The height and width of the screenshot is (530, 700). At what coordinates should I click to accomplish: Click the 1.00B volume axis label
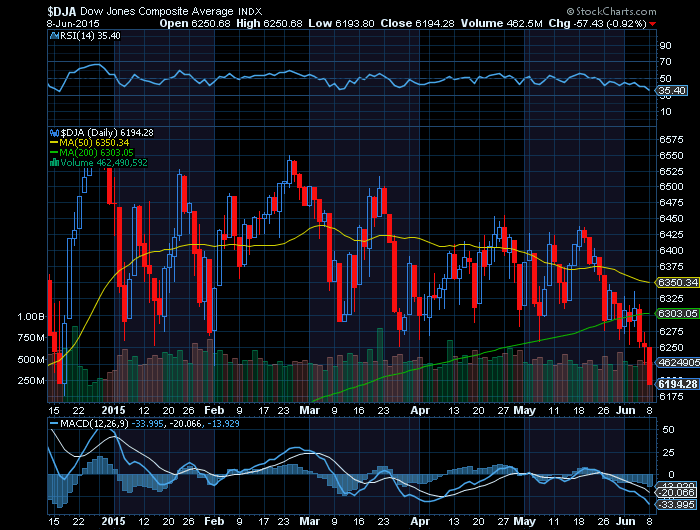[31, 317]
